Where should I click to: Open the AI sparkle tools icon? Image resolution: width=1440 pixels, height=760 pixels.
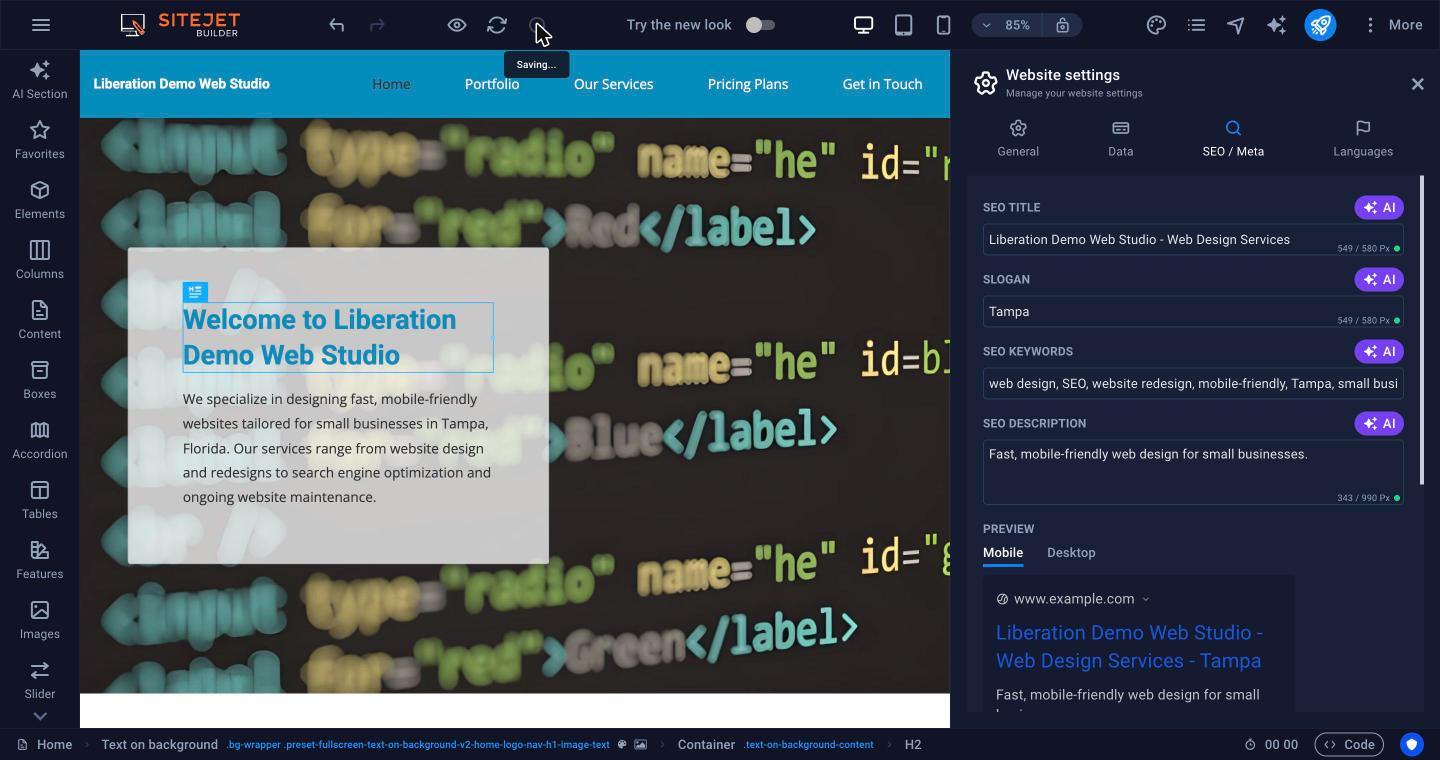pos(1276,25)
